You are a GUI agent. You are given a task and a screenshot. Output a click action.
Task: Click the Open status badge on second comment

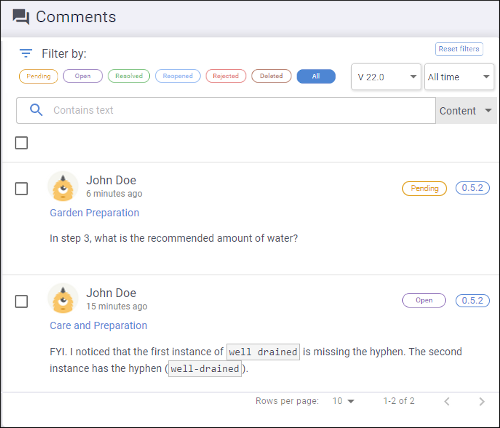tap(424, 300)
